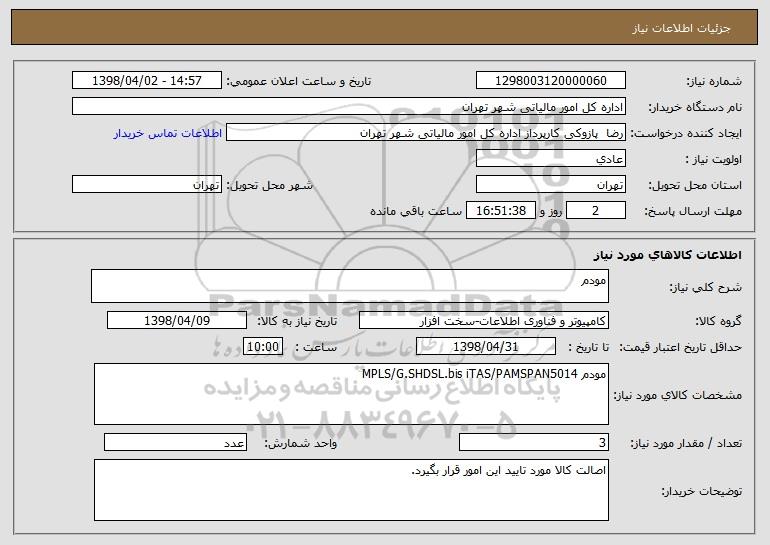Click the remaining time field 16:51:38
The height and width of the screenshot is (545, 770).
click(500, 211)
